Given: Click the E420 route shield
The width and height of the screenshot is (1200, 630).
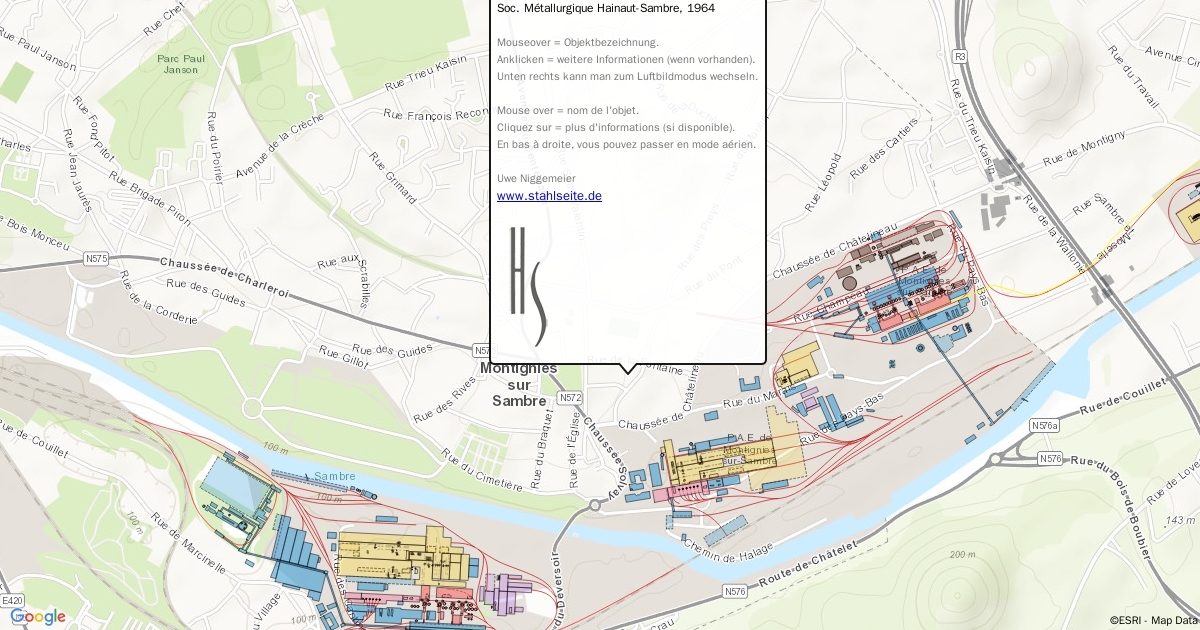Looking at the screenshot, I should pyautogui.click(x=13, y=600).
